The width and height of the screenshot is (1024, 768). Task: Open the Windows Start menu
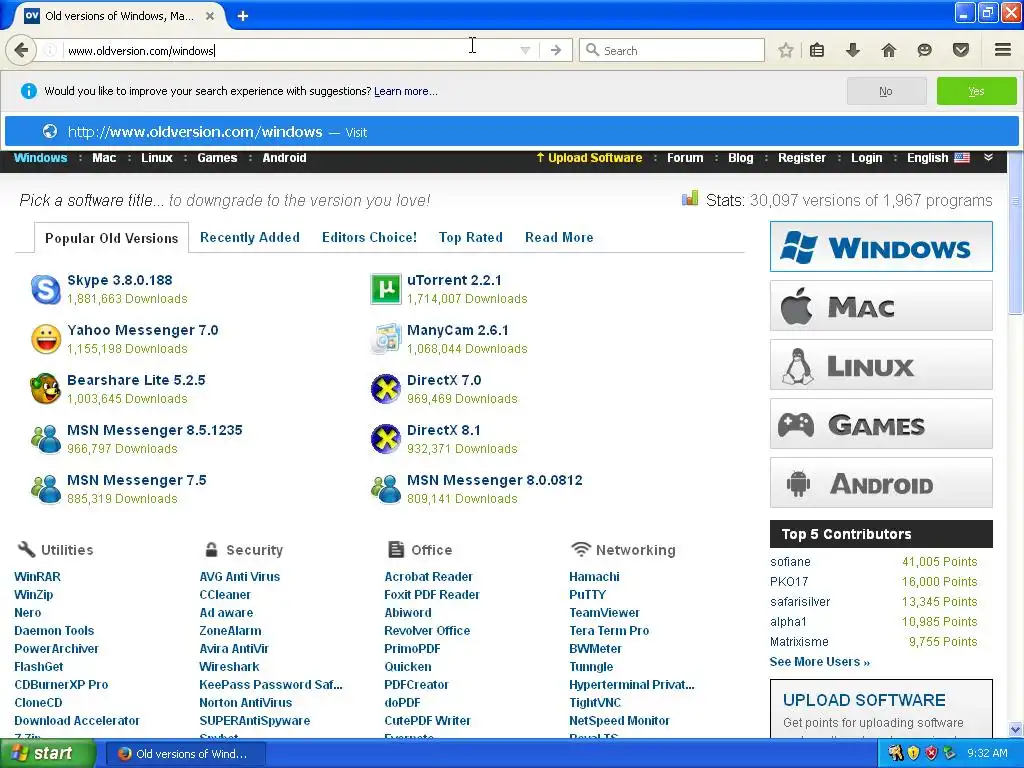[48, 754]
